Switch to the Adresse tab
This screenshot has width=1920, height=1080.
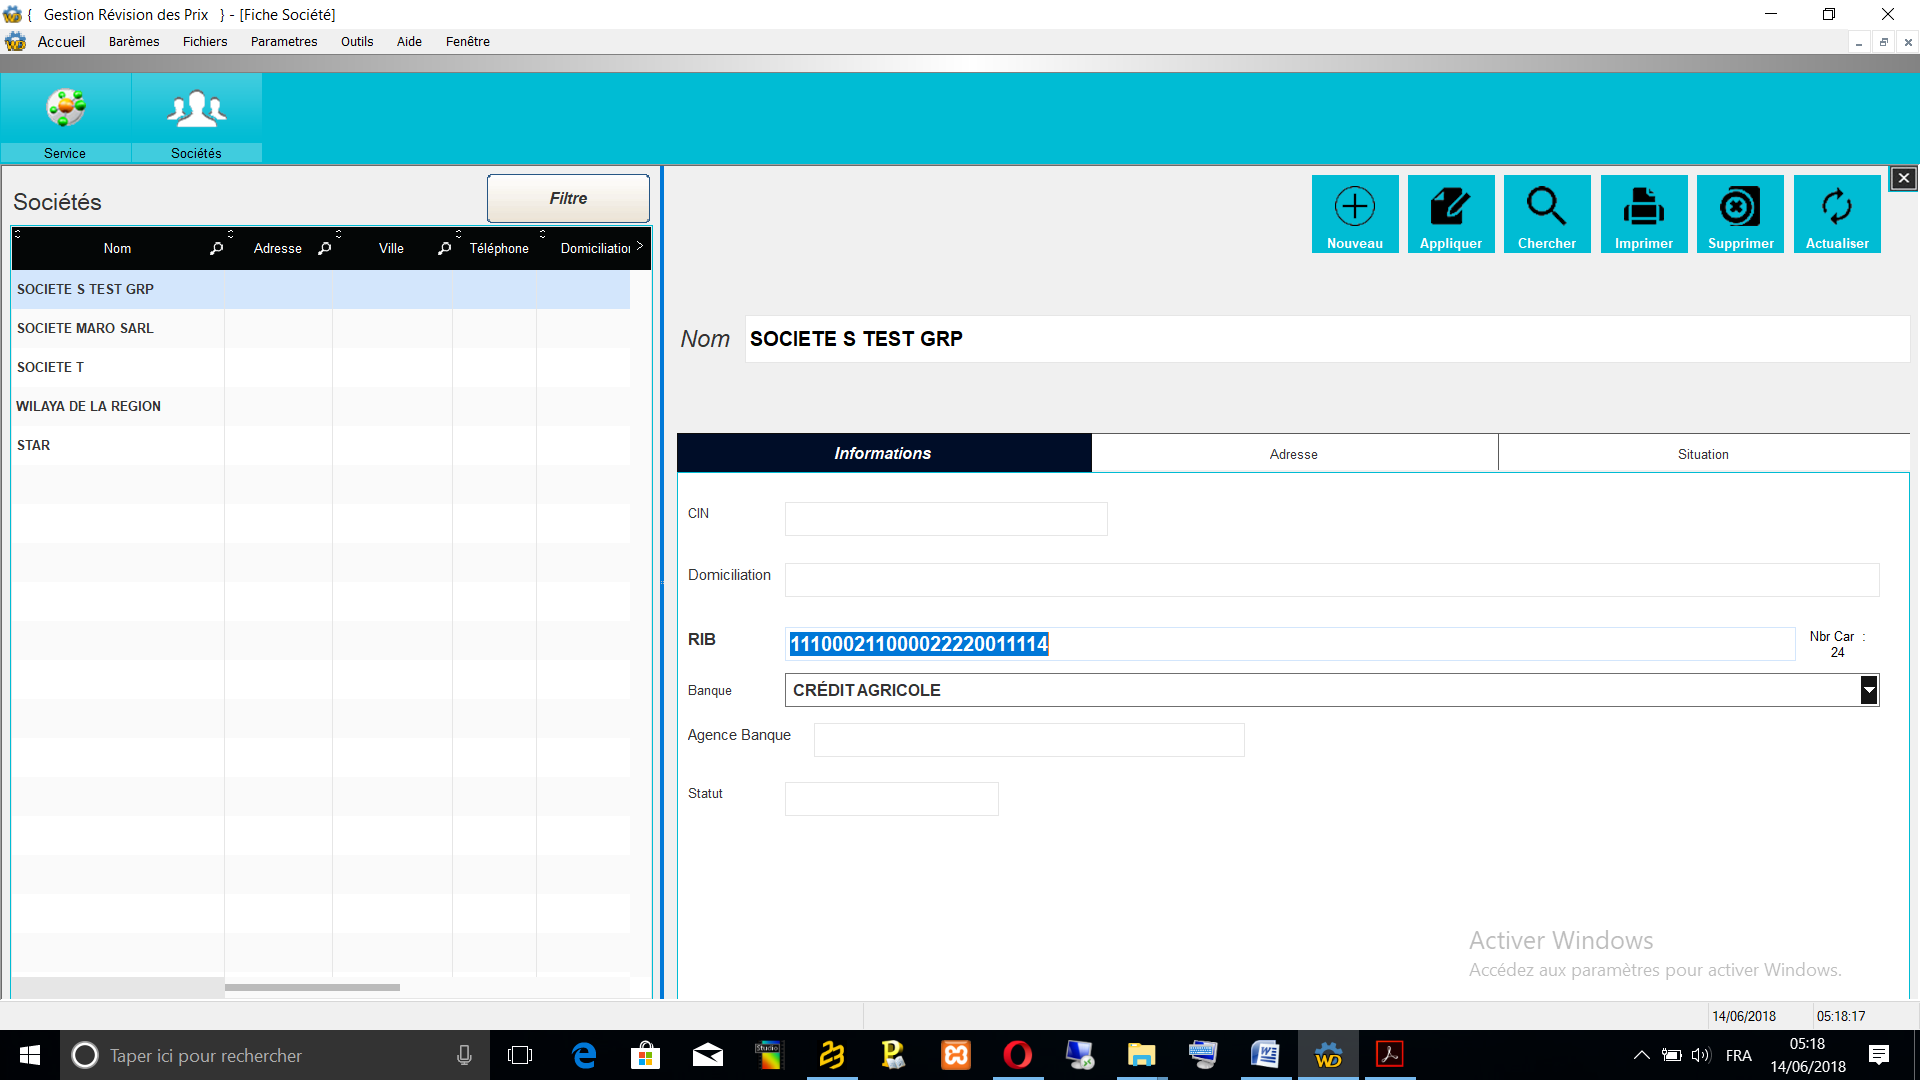tap(1293, 454)
